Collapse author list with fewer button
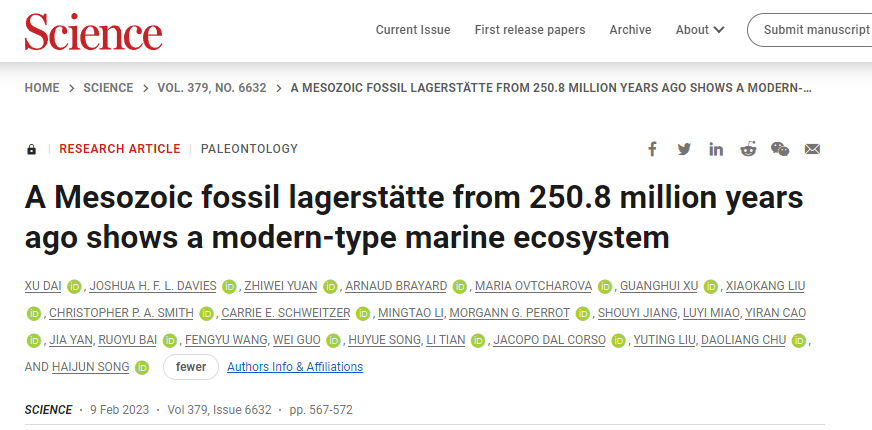The image size is (872, 430). click(x=190, y=367)
